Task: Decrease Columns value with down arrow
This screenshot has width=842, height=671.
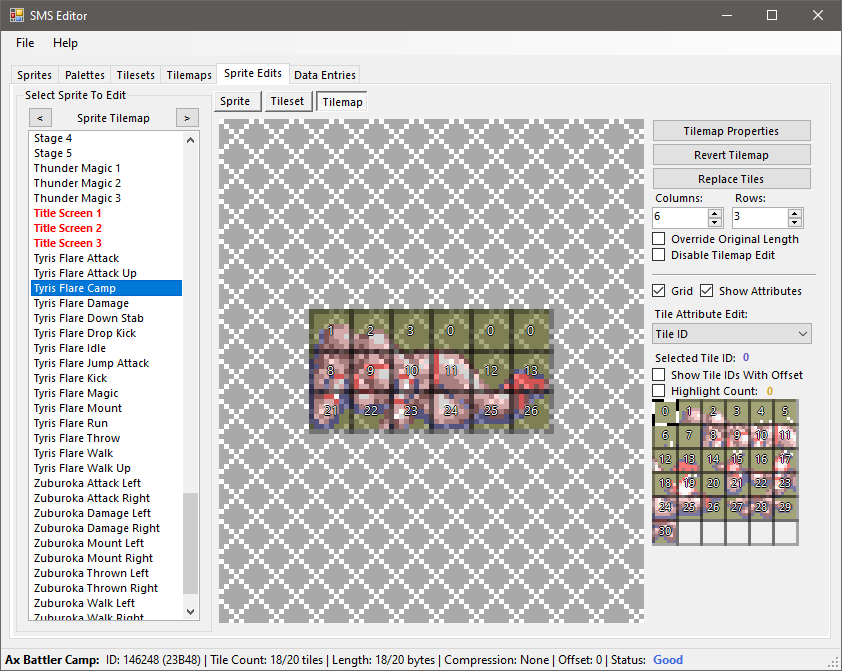Action: coord(714,222)
